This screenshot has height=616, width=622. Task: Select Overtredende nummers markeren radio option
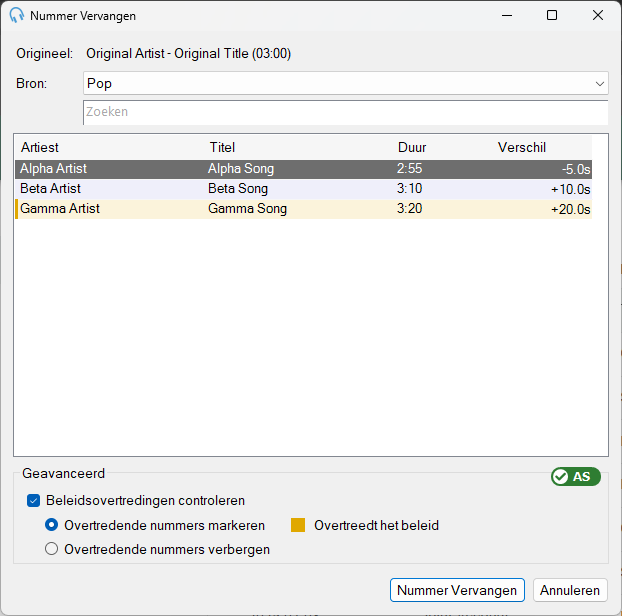(52, 525)
